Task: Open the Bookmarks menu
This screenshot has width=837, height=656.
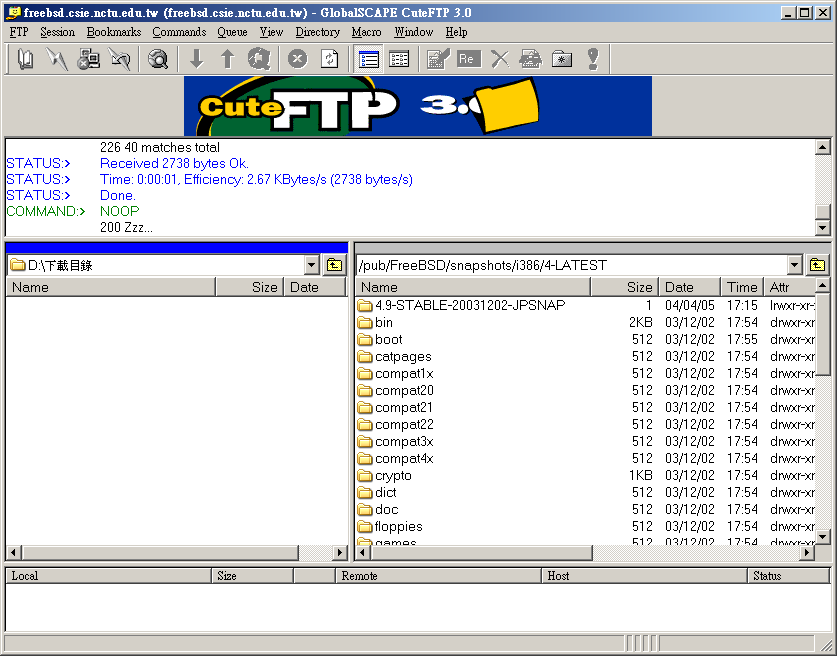Action: [113, 32]
